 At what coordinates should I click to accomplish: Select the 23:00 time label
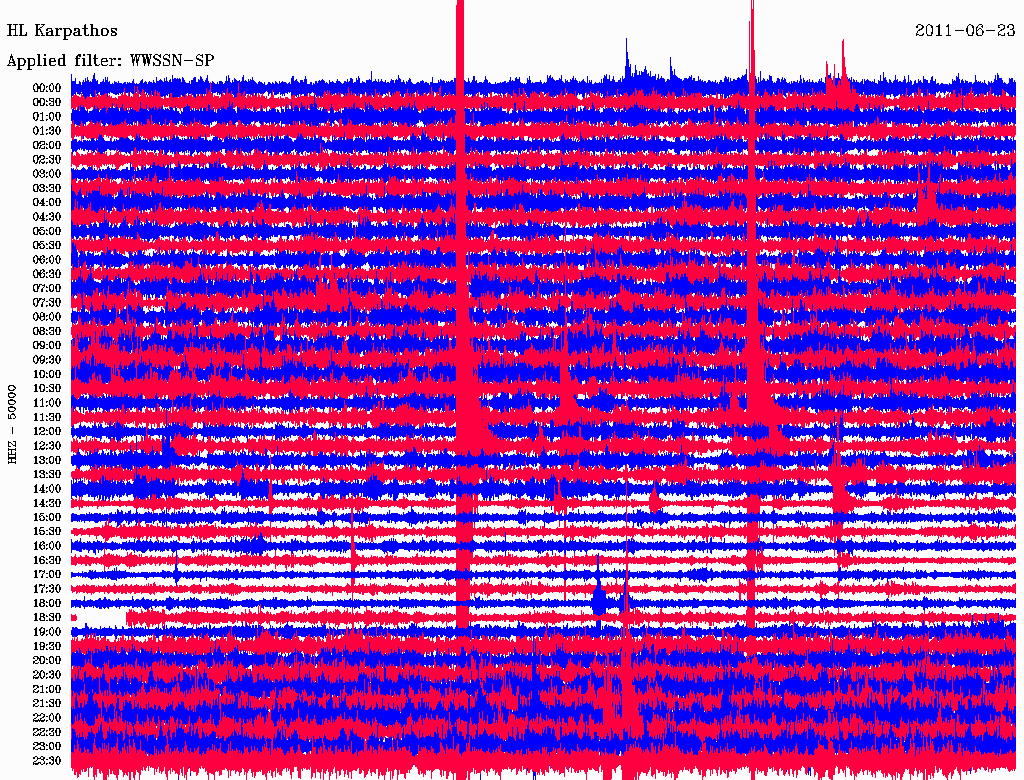[x=47, y=746]
